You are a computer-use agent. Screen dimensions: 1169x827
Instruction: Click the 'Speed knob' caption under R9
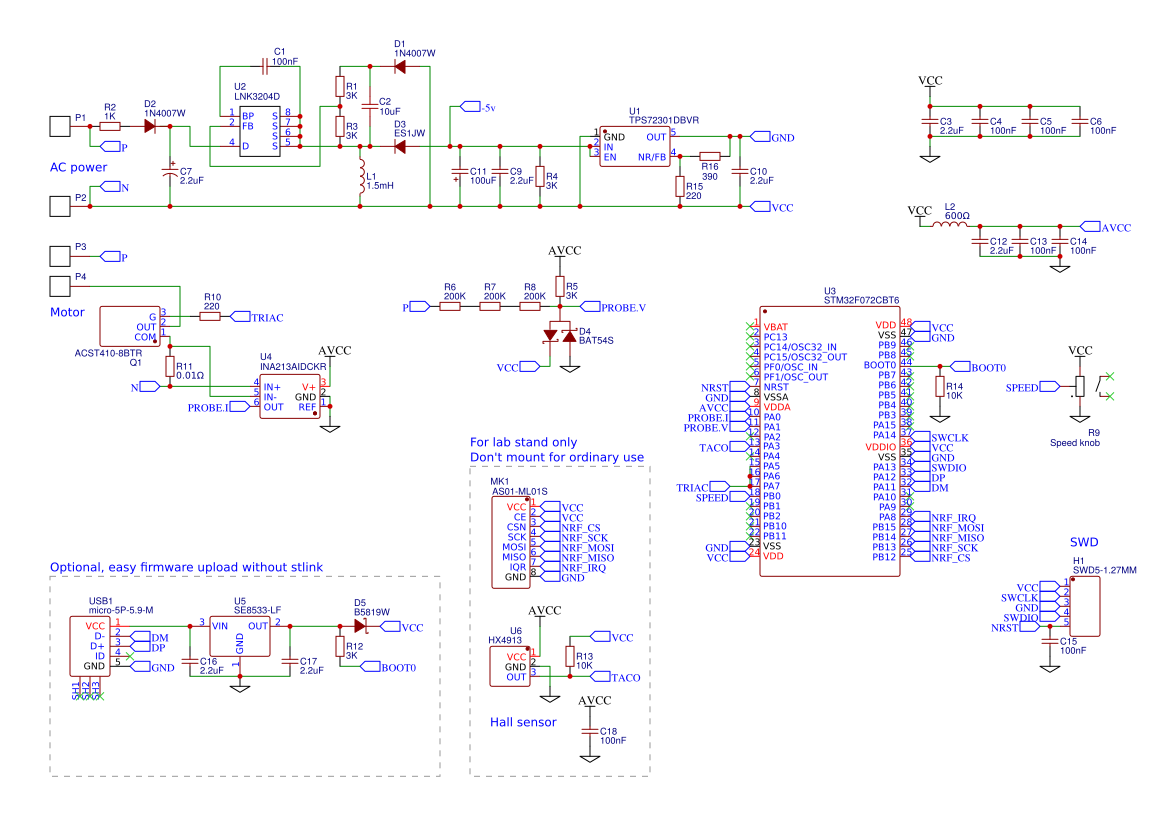pyautogui.click(x=1075, y=443)
